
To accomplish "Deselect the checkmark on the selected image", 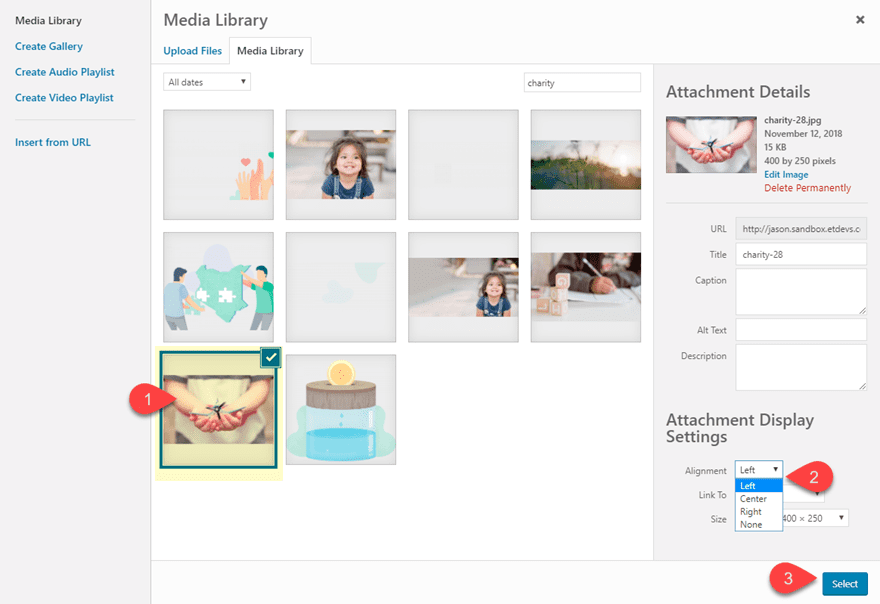I will [x=270, y=357].
